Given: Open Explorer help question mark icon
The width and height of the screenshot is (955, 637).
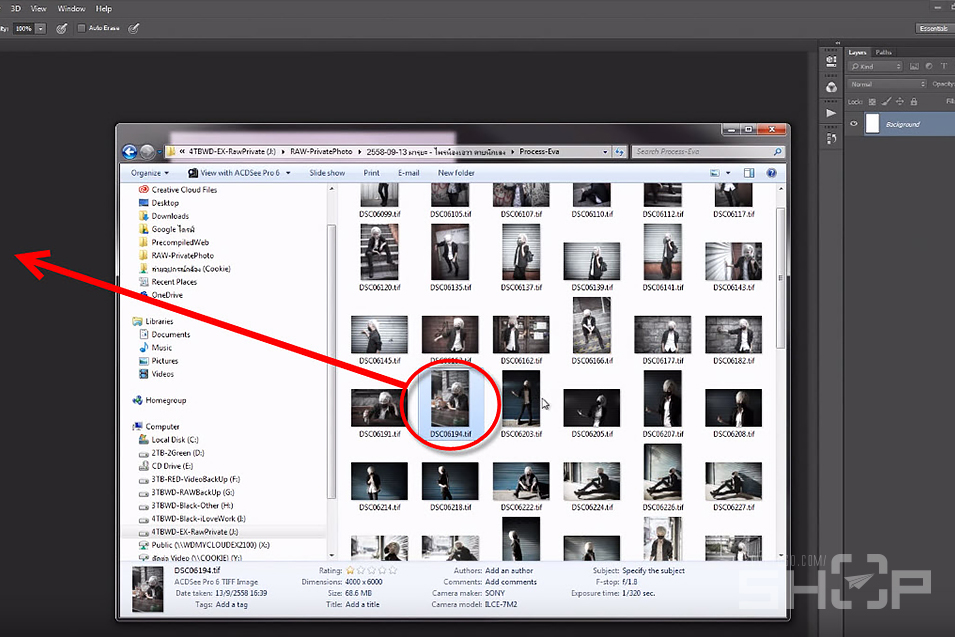Looking at the screenshot, I should tap(772, 173).
